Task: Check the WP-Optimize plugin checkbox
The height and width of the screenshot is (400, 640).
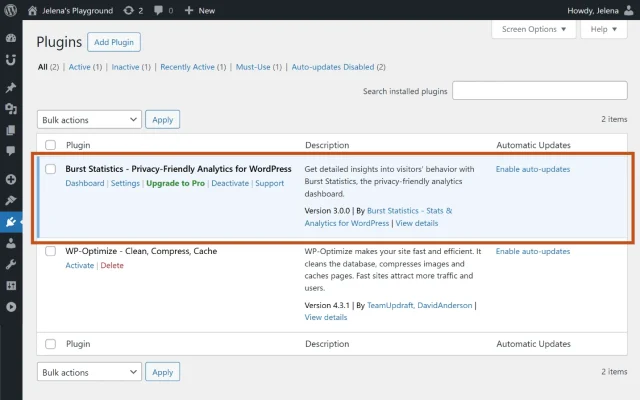Action: coord(51,251)
